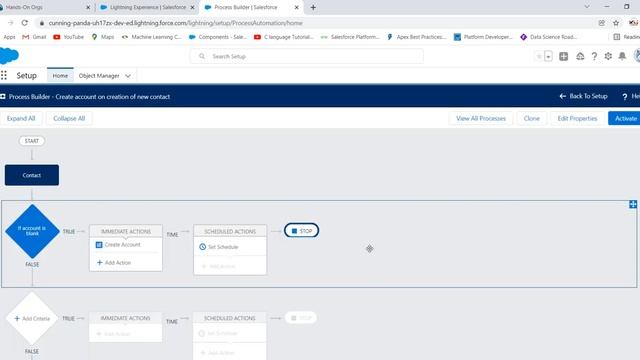Expand the Object Manager dropdown chevron
The image size is (640, 360).
pos(128,76)
